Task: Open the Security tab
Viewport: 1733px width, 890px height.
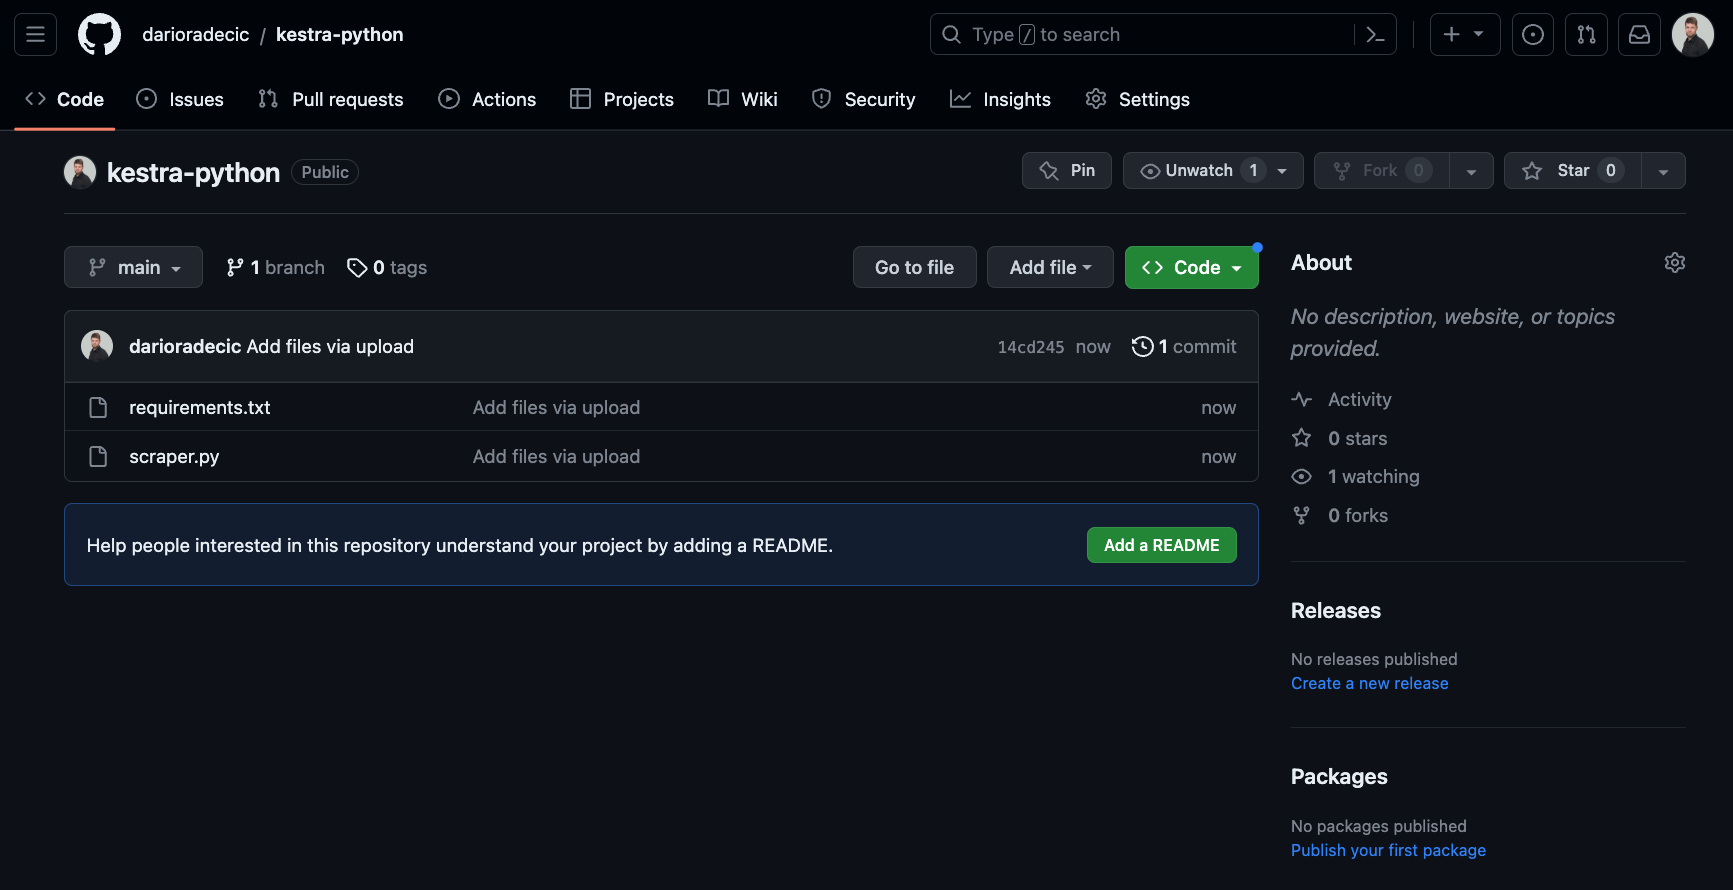Action: click(864, 99)
